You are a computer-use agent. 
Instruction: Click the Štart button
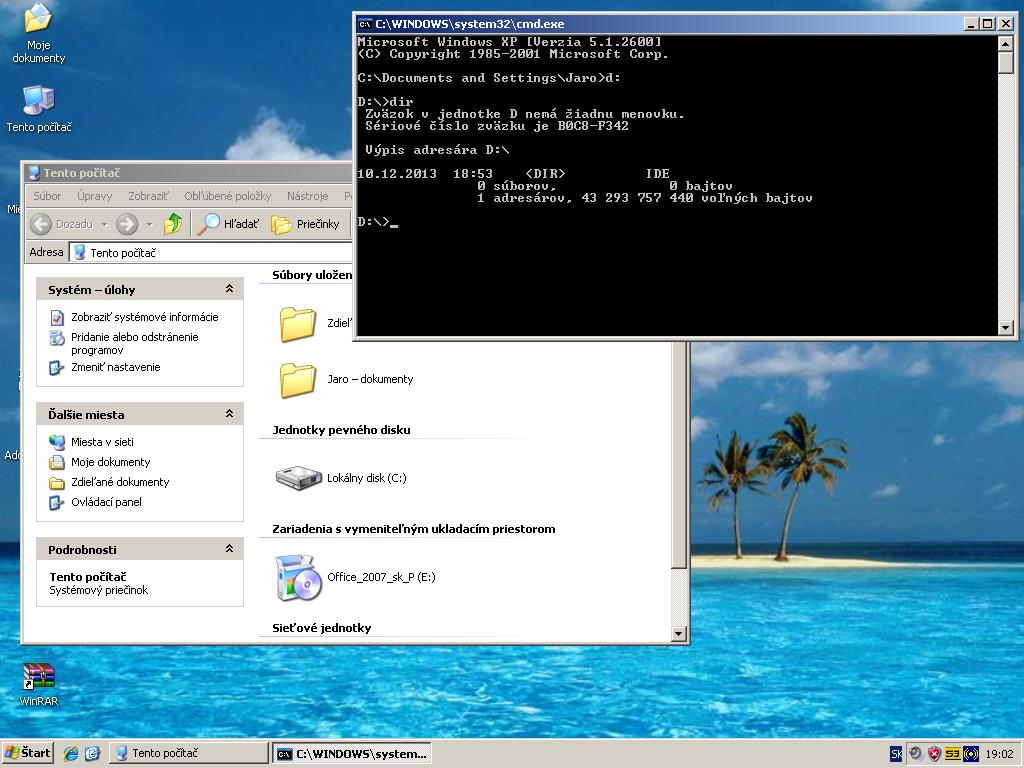pos(27,753)
